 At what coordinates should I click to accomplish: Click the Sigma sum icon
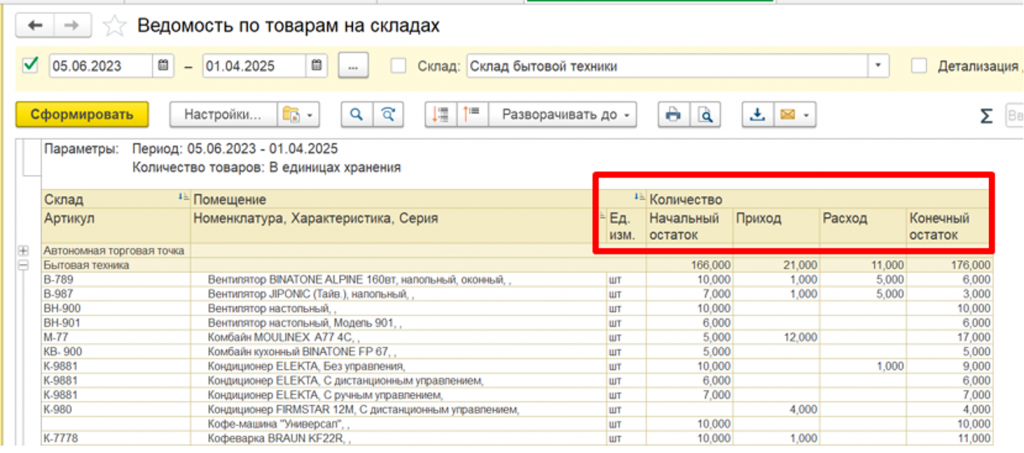tap(986, 116)
